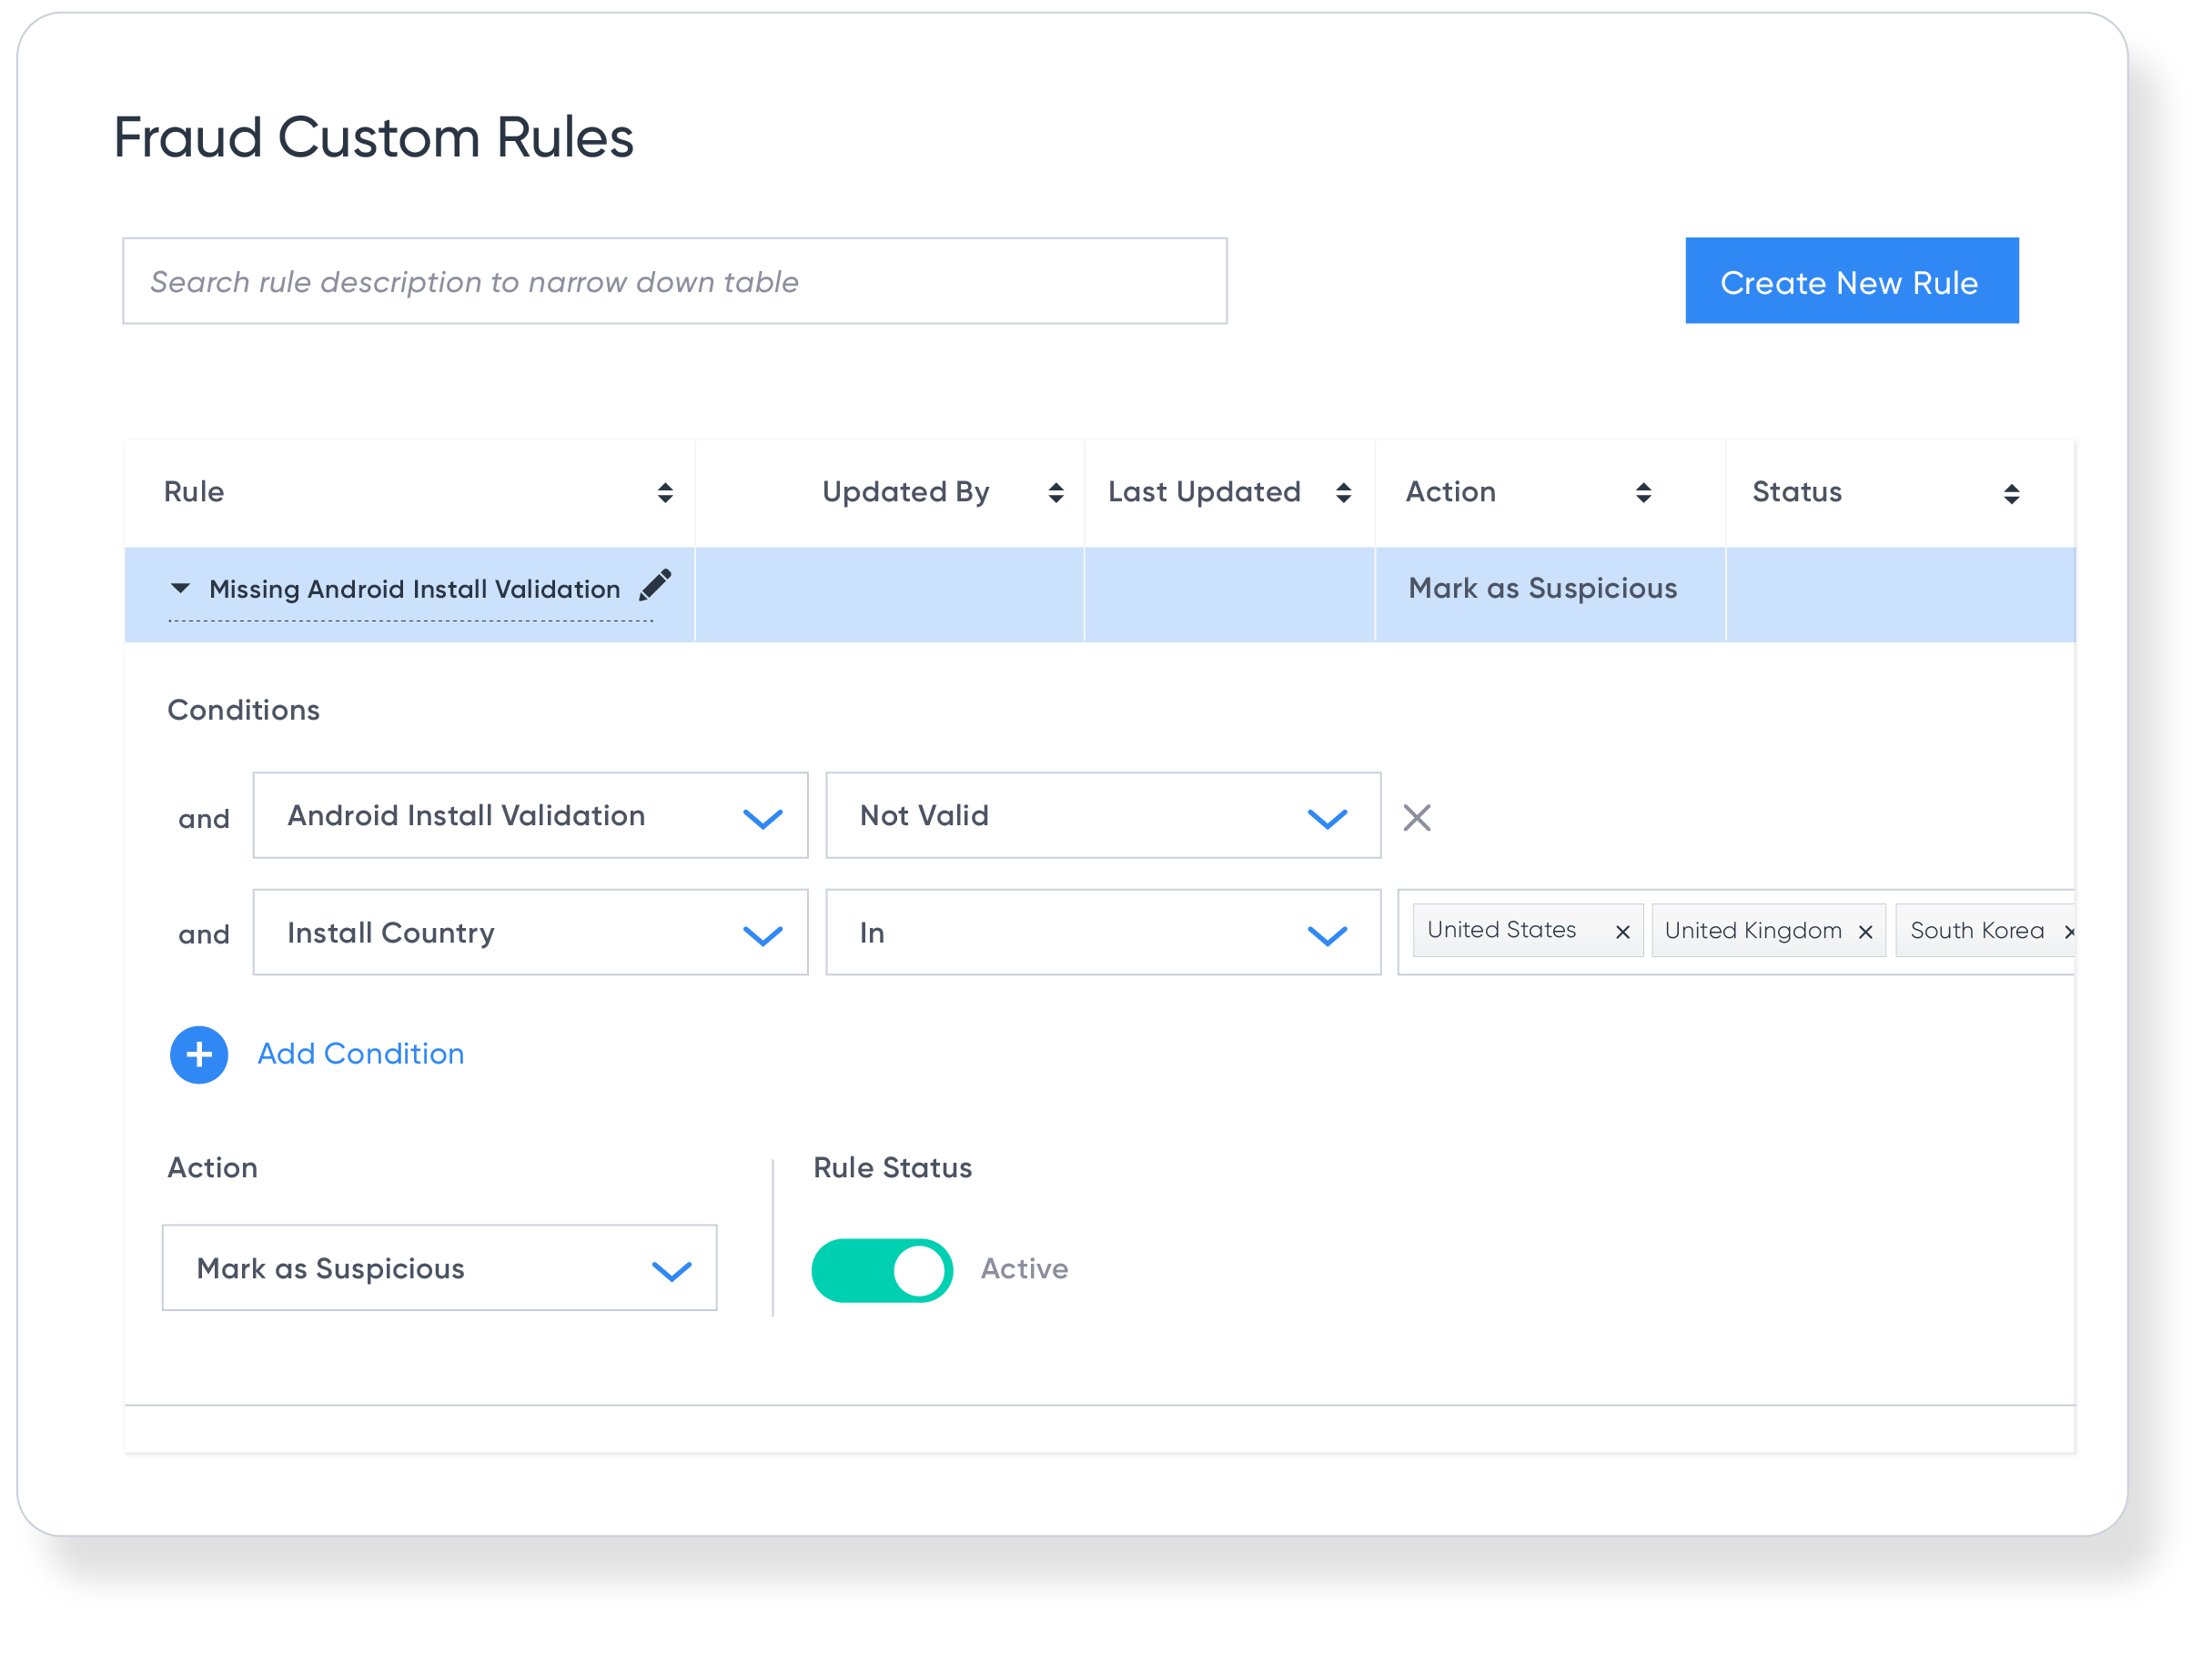Sort the table by the Rule column
Image resolution: width=2212 pixels, height=1675 pixels.
click(665, 492)
